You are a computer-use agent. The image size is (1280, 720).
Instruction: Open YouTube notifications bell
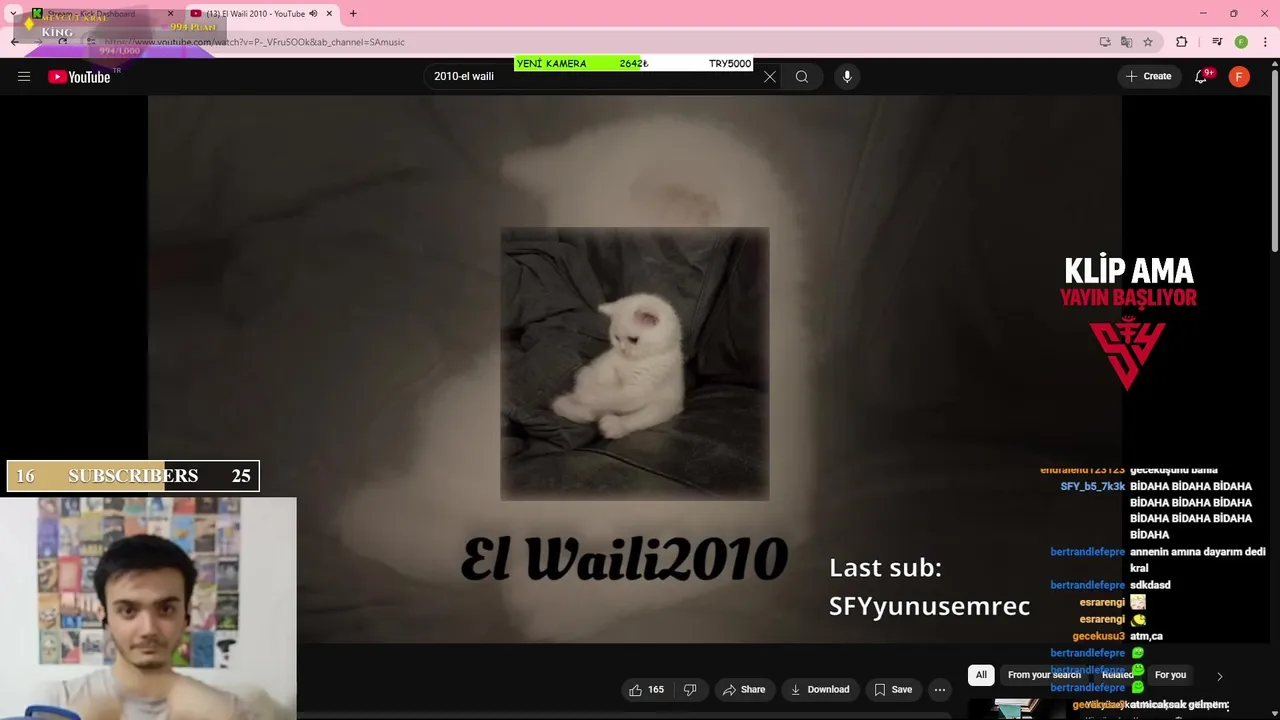[x=1201, y=77]
